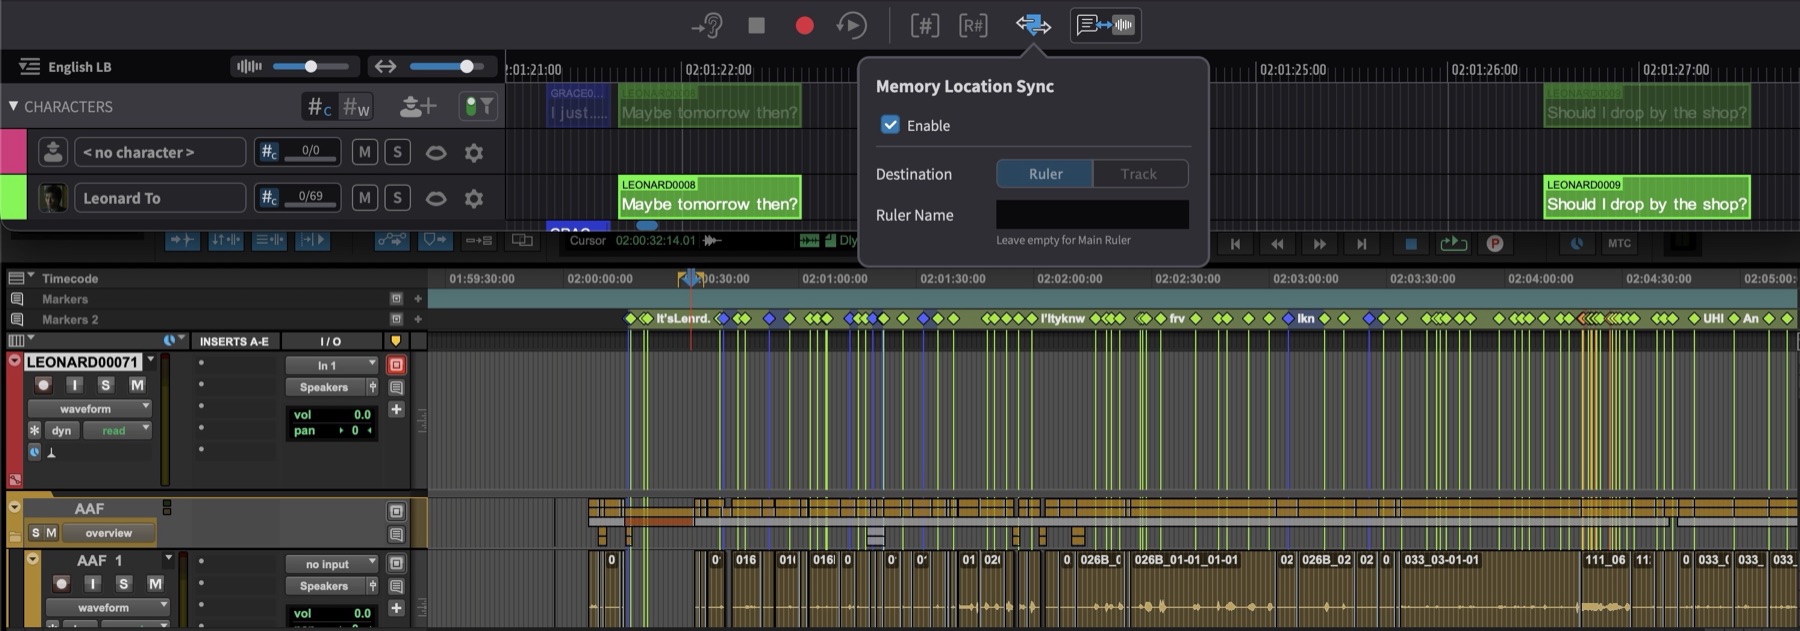1800x631 pixels.
Task: Click the dyn button on LEONARD00071
Action: (62, 430)
